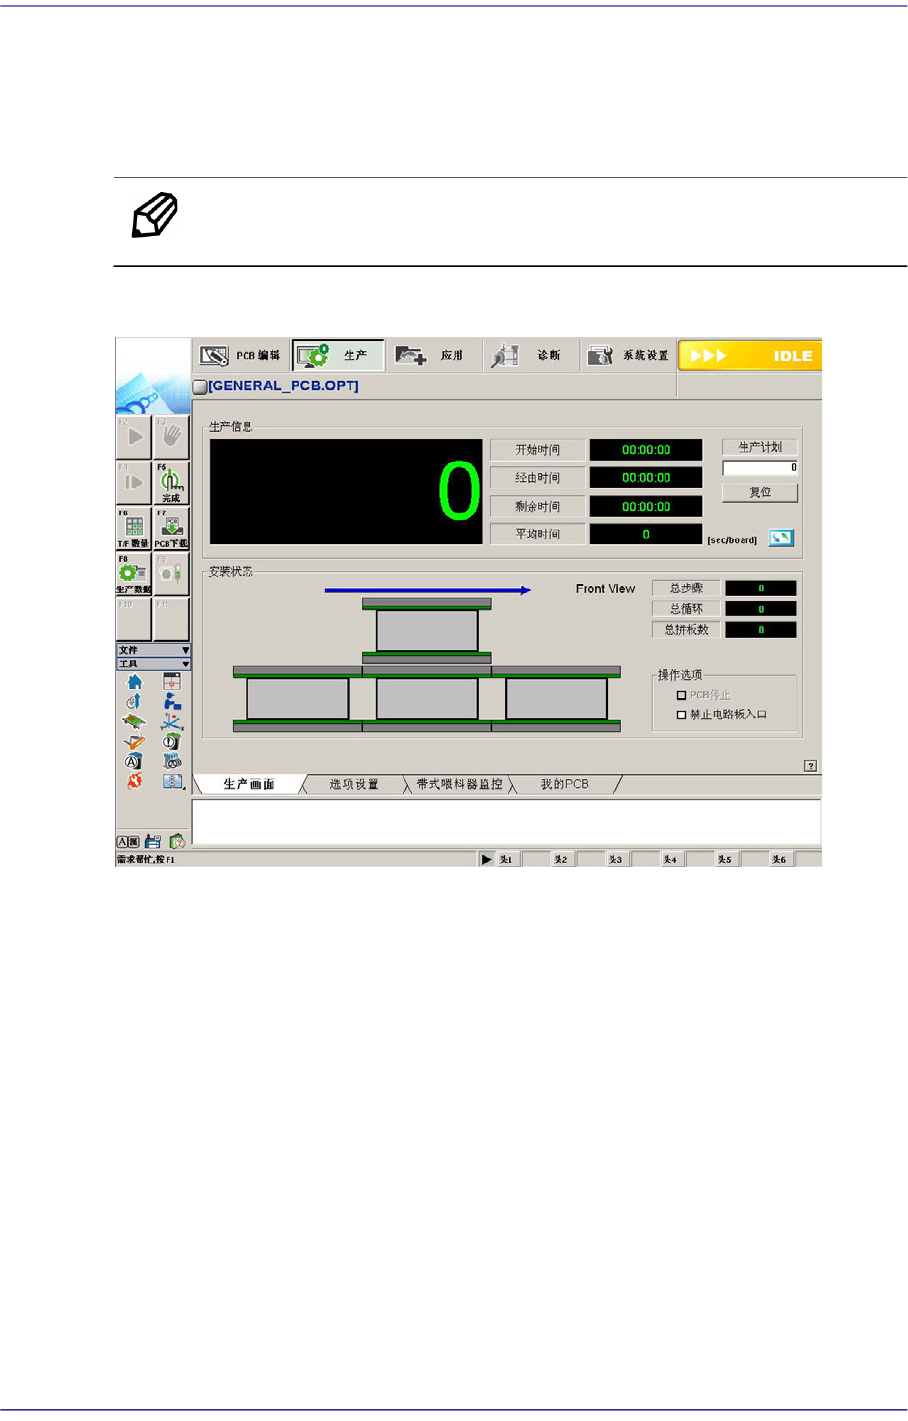Click the 复位 reset button
This screenshot has width=908, height=1421.
click(760, 492)
